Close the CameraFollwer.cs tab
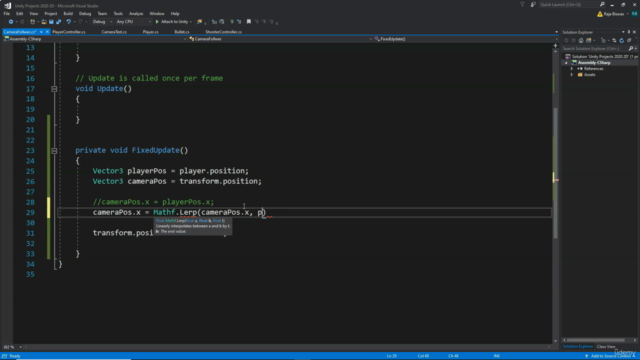The height and width of the screenshot is (360, 640). tap(47, 32)
